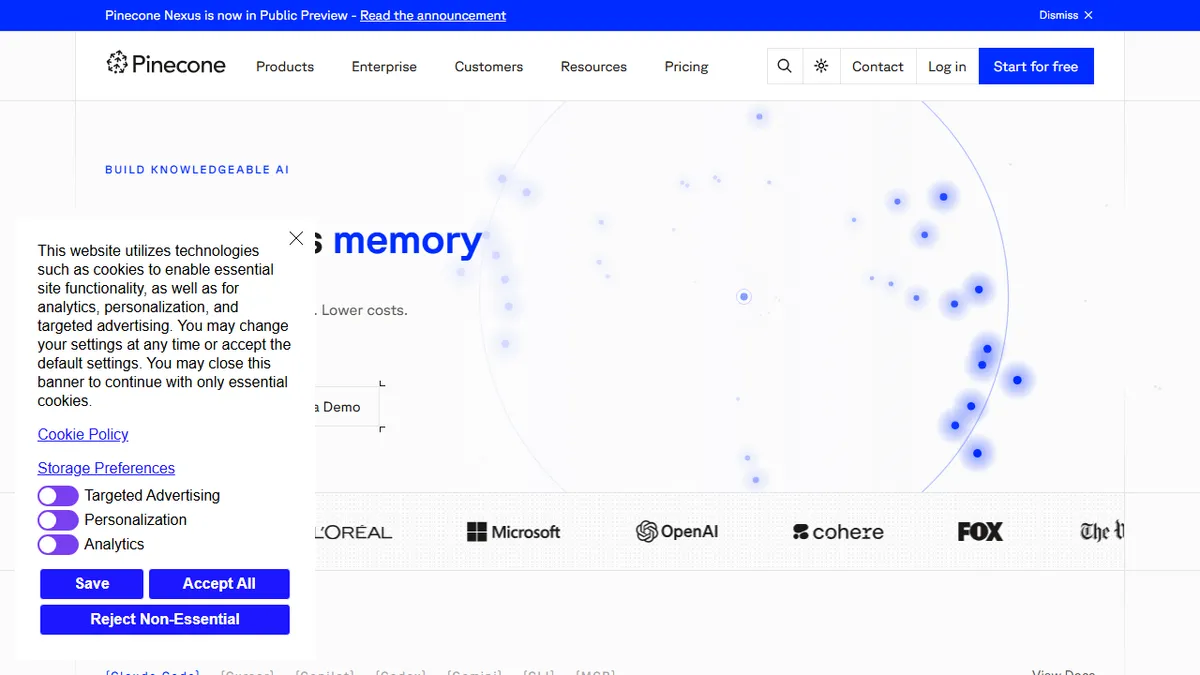
Task: Click the Demo button in the hero
Action: (346, 407)
